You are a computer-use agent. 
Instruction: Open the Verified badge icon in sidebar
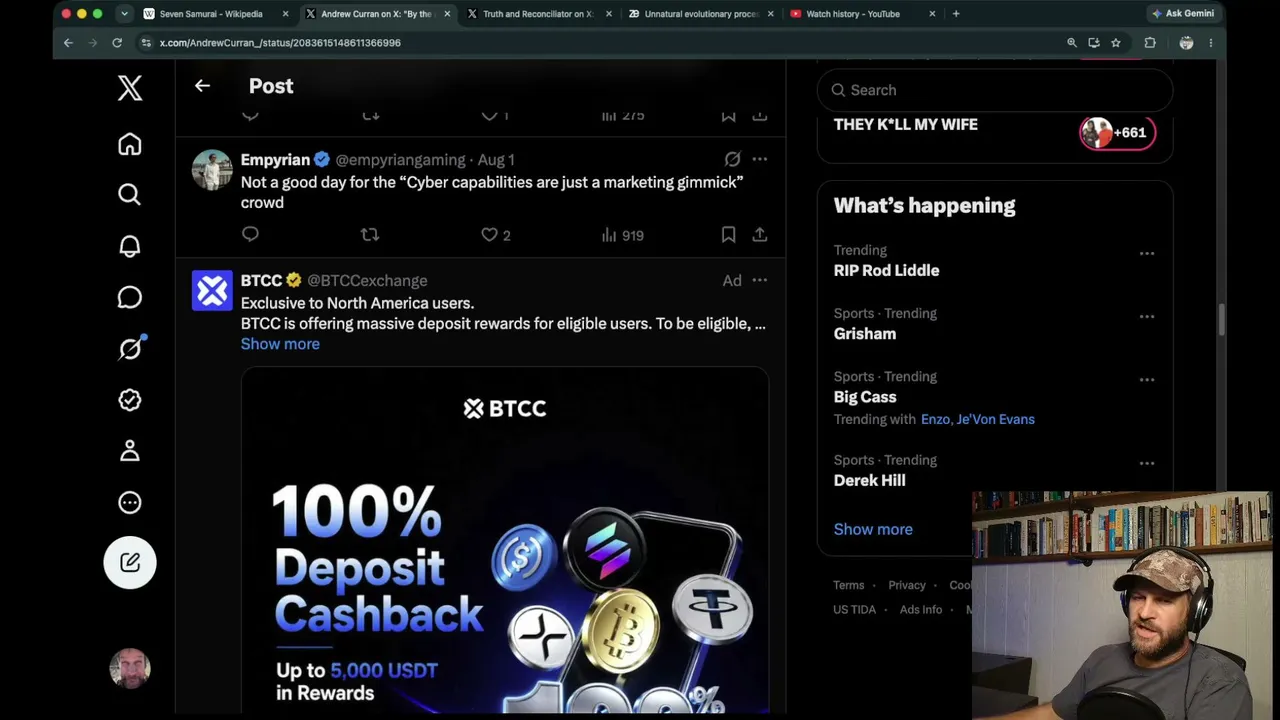[130, 400]
